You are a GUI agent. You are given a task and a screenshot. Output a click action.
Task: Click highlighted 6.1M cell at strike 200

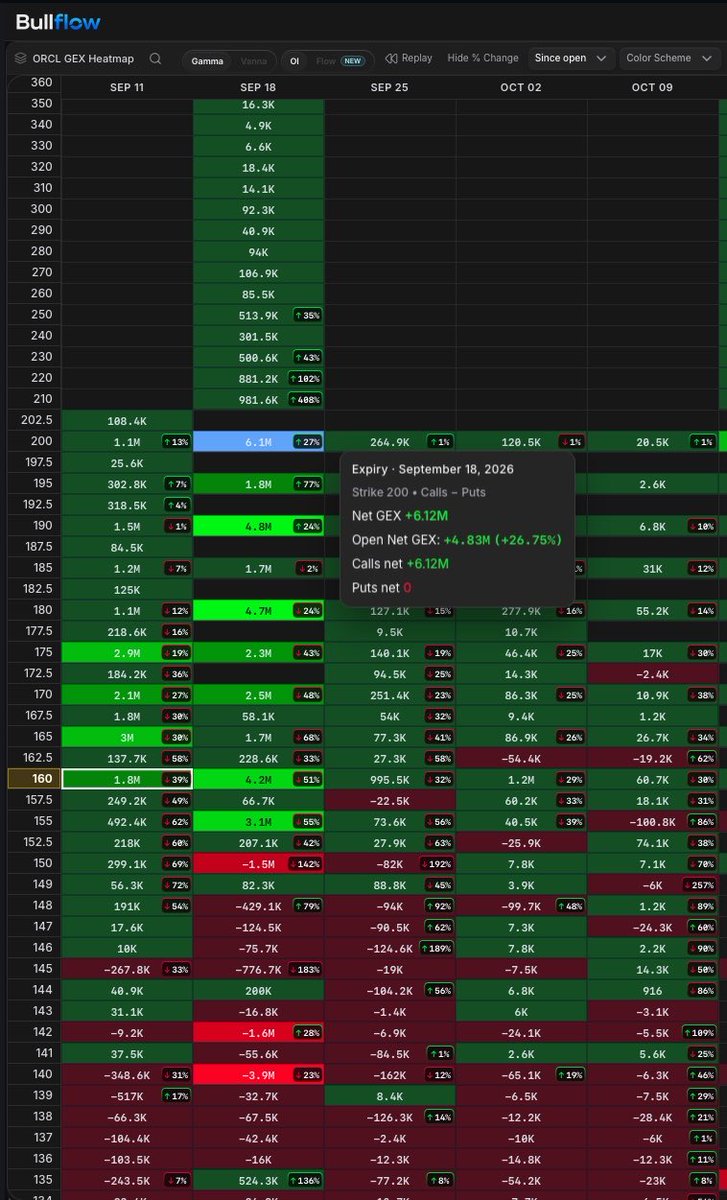[x=258, y=441]
